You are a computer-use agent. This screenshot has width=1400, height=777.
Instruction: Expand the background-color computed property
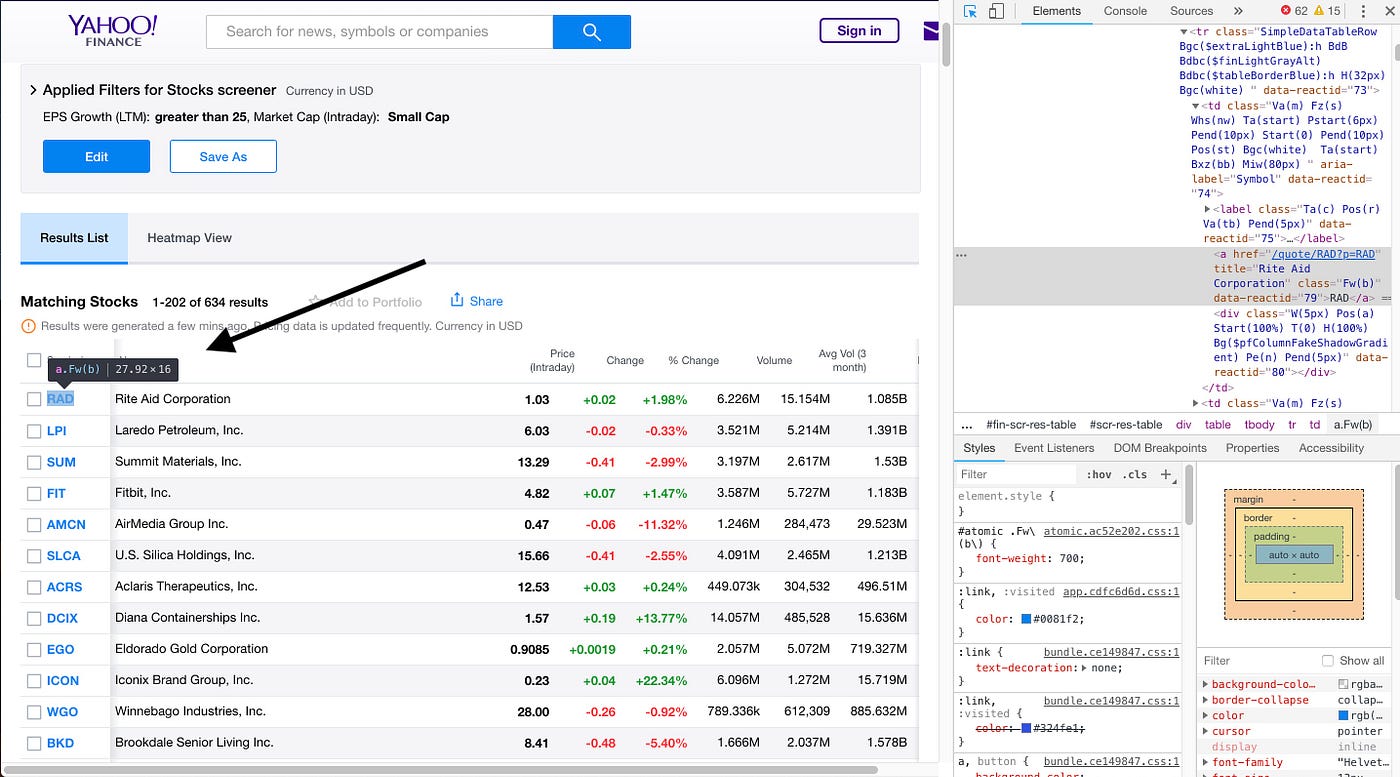tap(1206, 684)
